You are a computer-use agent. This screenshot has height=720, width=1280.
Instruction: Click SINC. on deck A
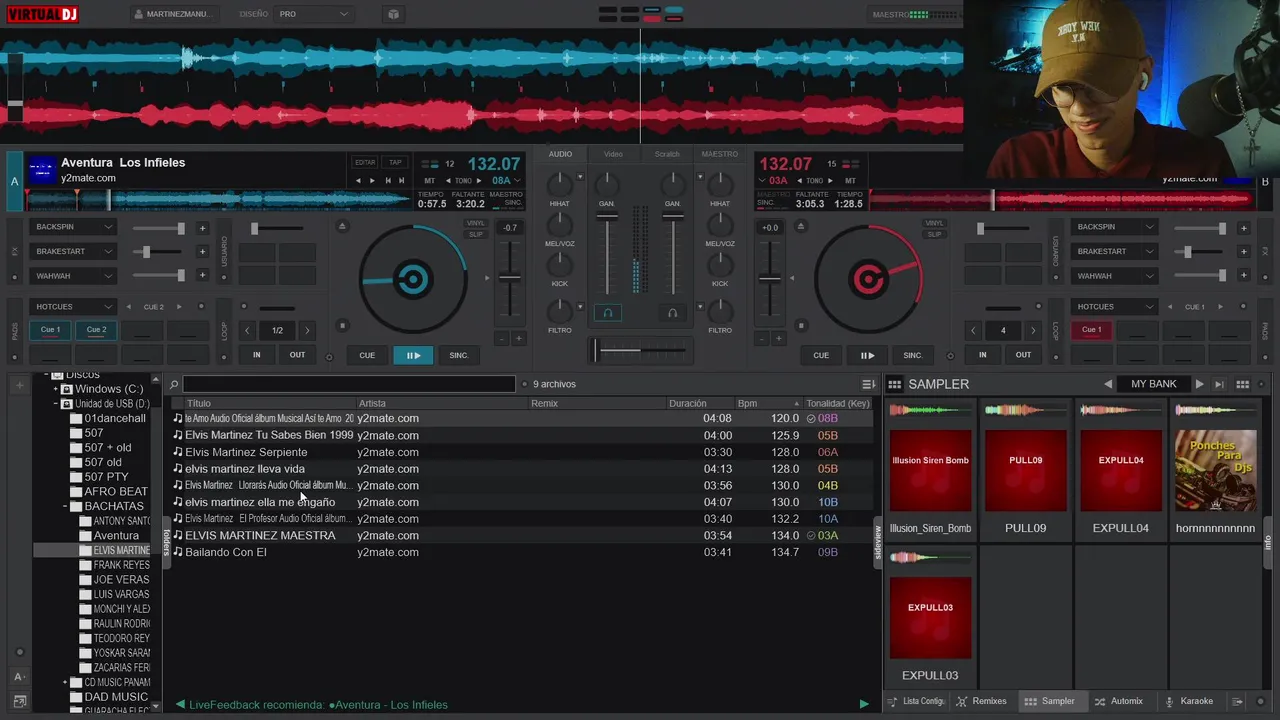point(459,355)
